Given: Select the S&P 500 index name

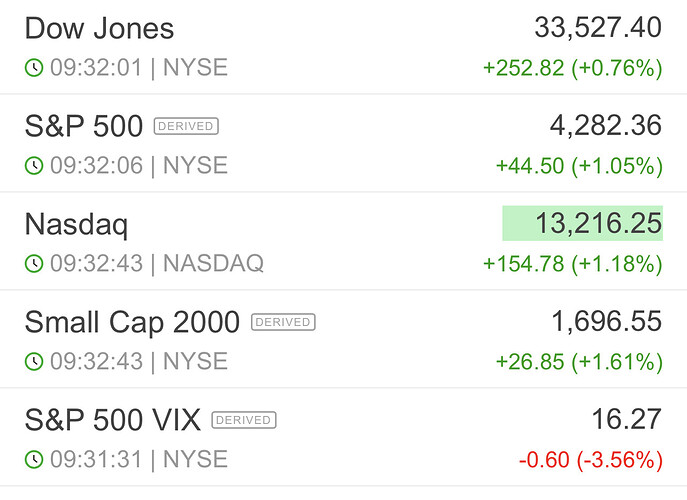Looking at the screenshot, I should [84, 126].
